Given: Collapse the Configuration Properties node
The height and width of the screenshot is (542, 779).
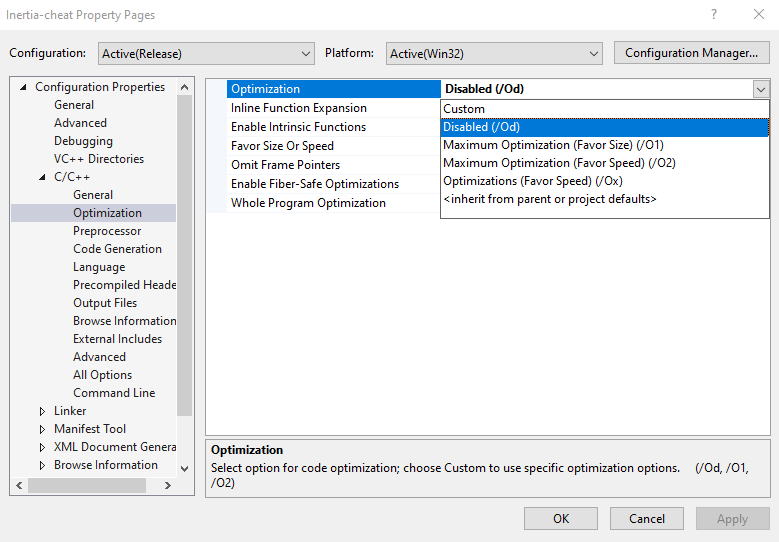Looking at the screenshot, I should (24, 88).
